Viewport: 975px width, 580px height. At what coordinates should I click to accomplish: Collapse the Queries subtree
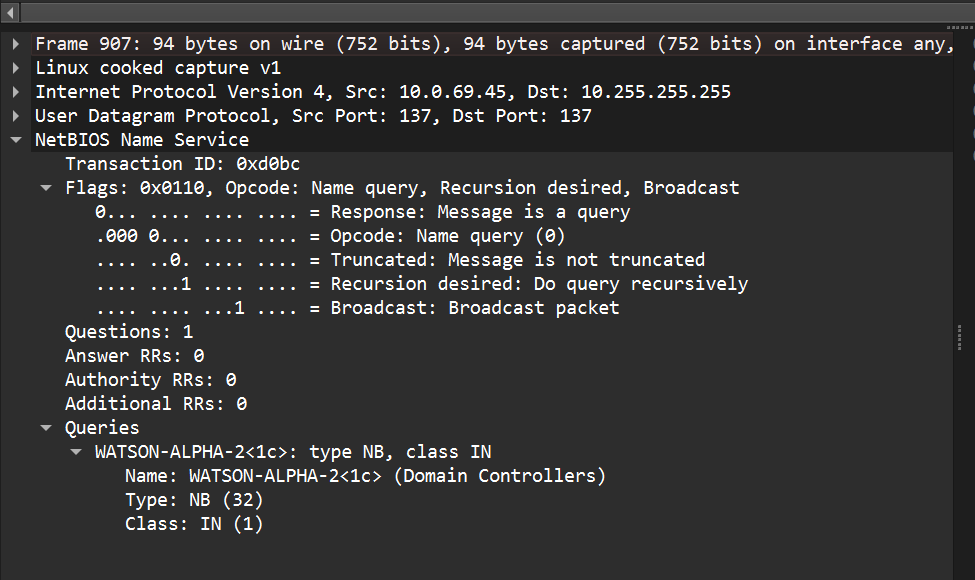(x=46, y=428)
